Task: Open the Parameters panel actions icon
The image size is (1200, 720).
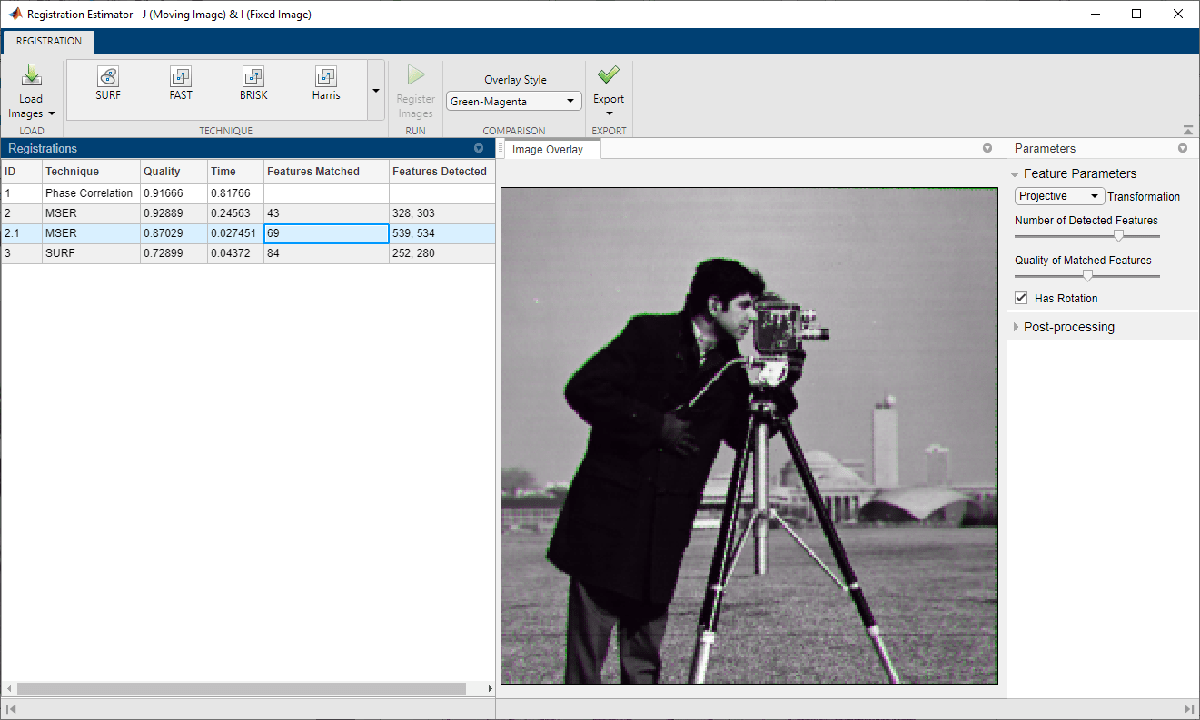Action: coord(1182,148)
